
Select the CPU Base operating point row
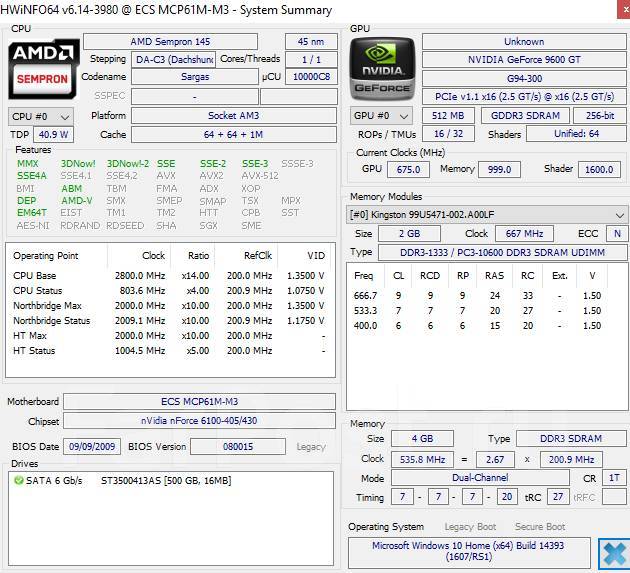click(168, 276)
